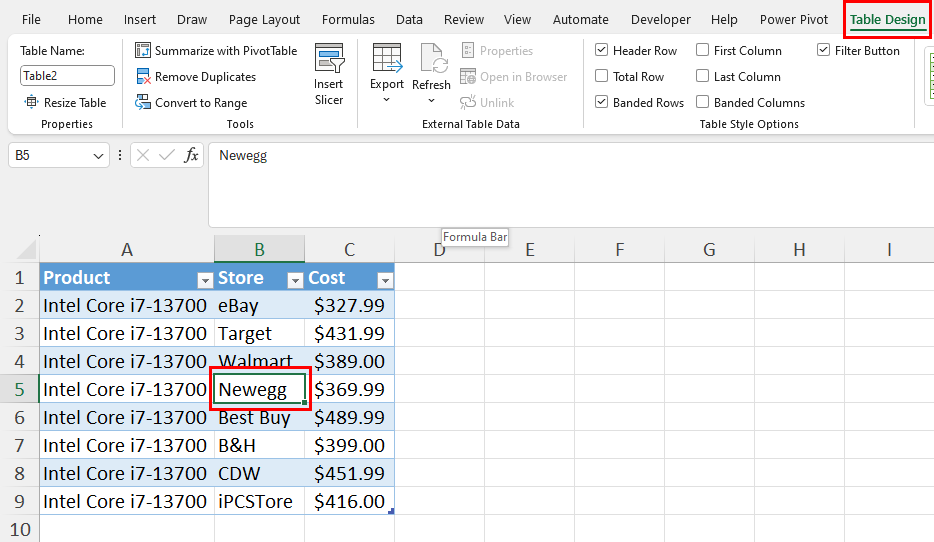Select the $399.00 cost cell
Screen dimensions: 934x542
[349, 445]
